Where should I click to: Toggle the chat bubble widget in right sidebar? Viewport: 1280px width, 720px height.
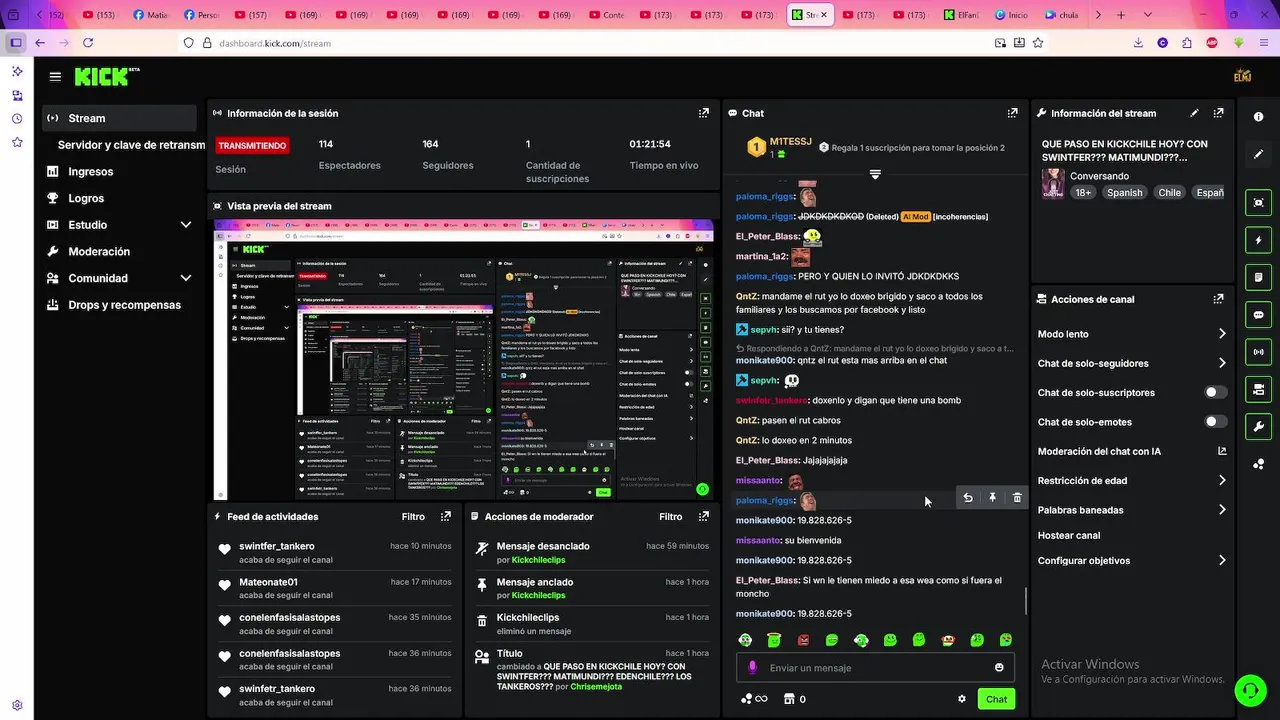[x=1258, y=314]
